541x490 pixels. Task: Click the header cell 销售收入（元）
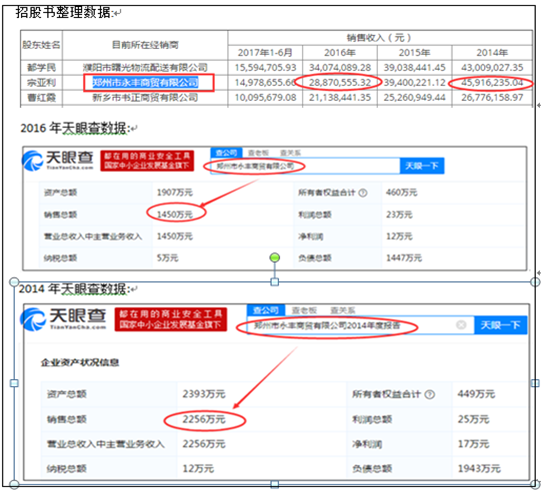pyautogui.click(x=379, y=37)
